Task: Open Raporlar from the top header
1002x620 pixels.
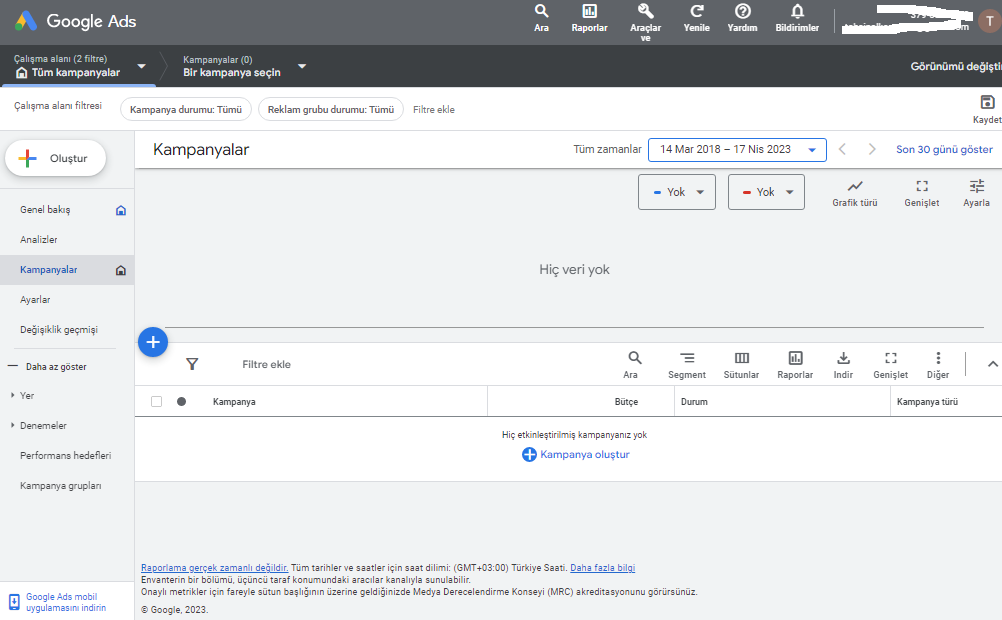Action: [589, 17]
